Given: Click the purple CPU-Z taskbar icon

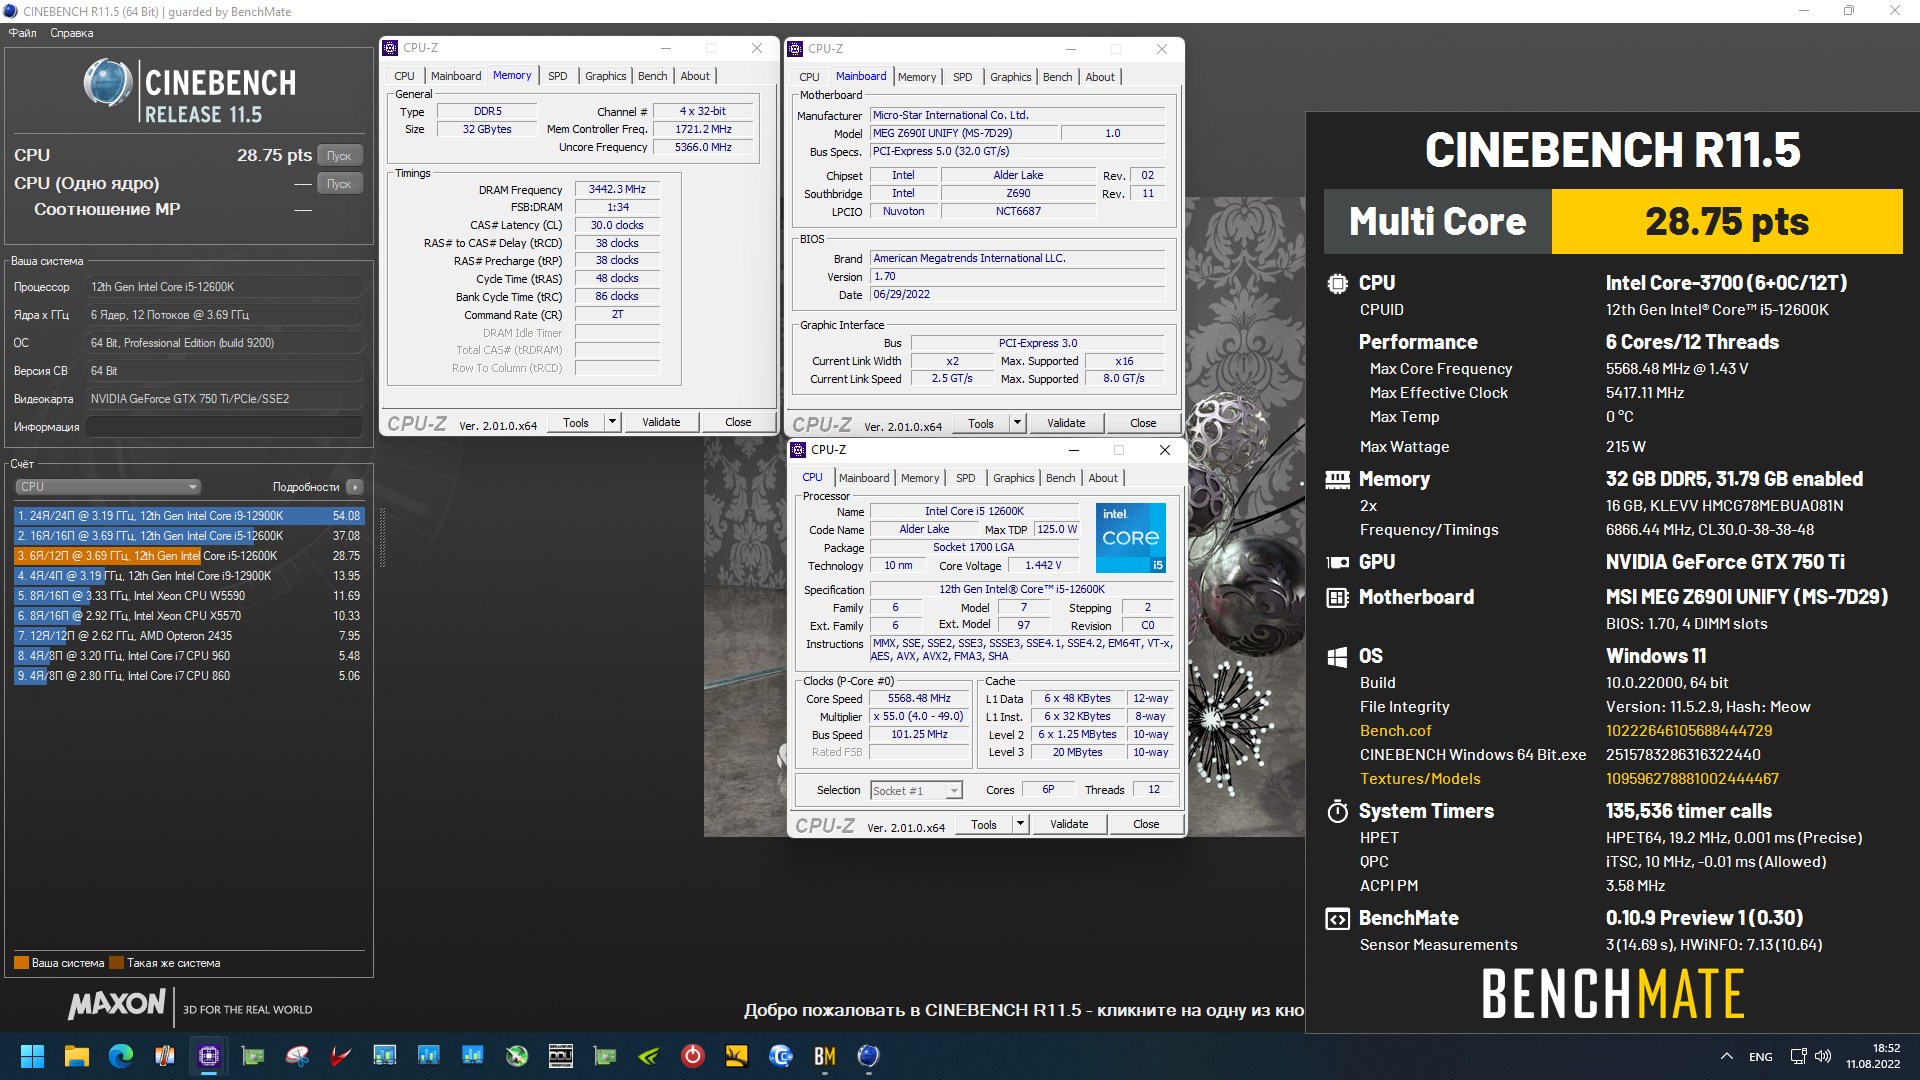Looking at the screenshot, I should (209, 1056).
